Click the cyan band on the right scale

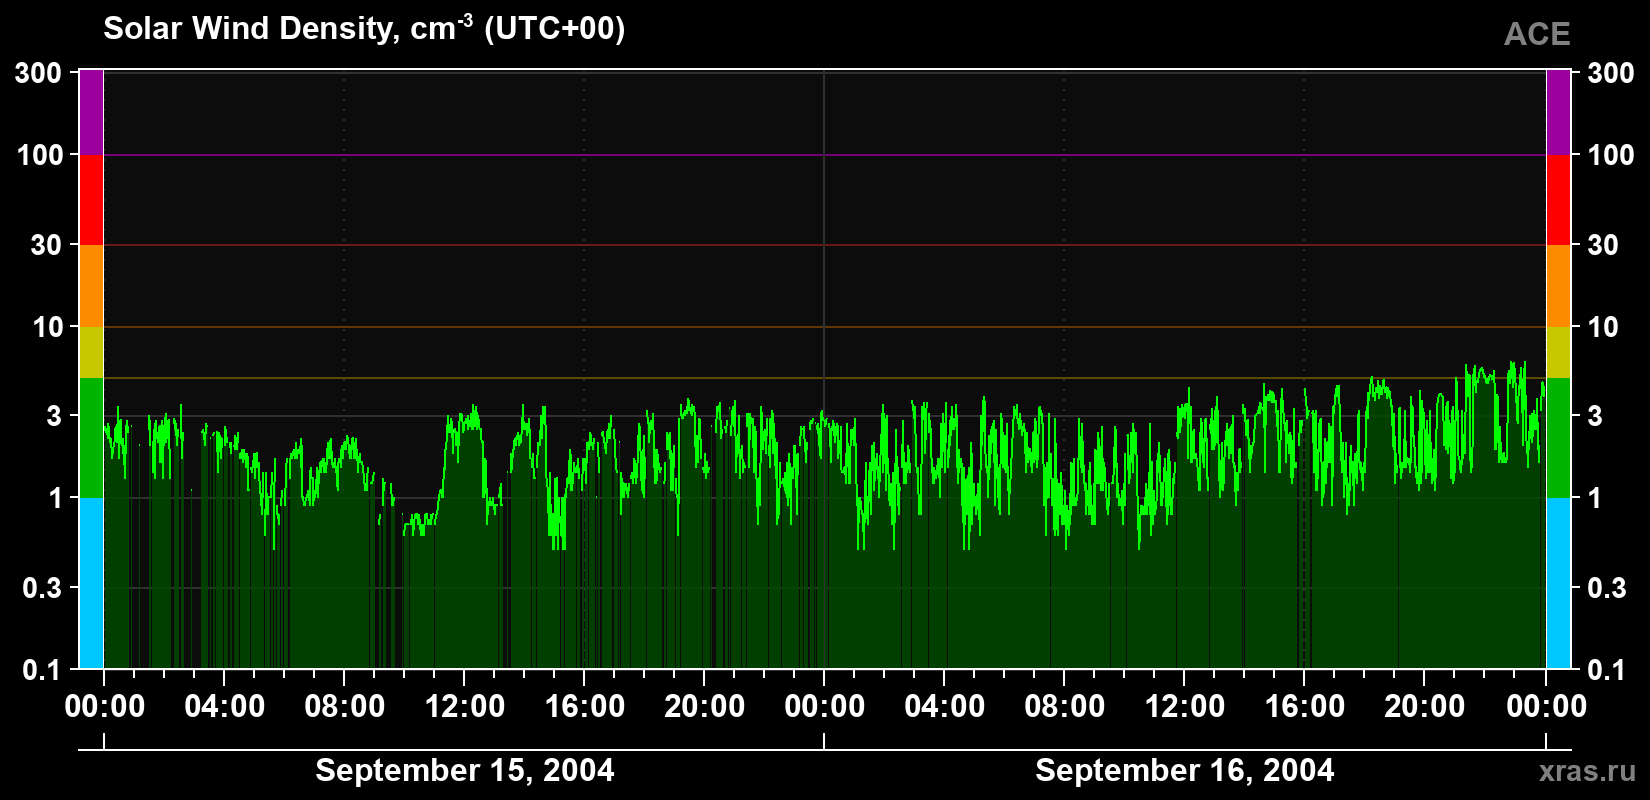coord(1558,583)
